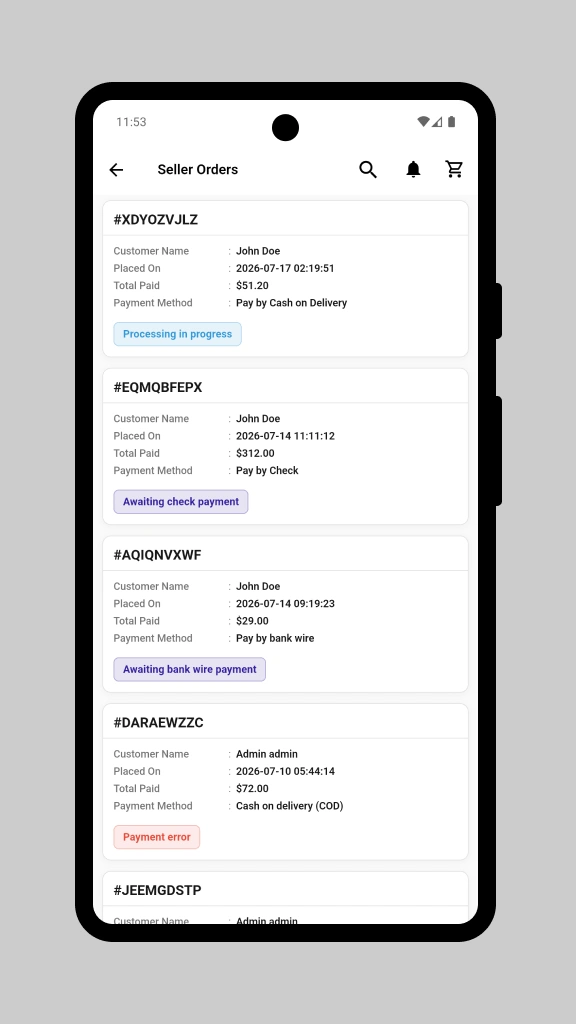Open order #EQMQBFEPX

coord(285,447)
